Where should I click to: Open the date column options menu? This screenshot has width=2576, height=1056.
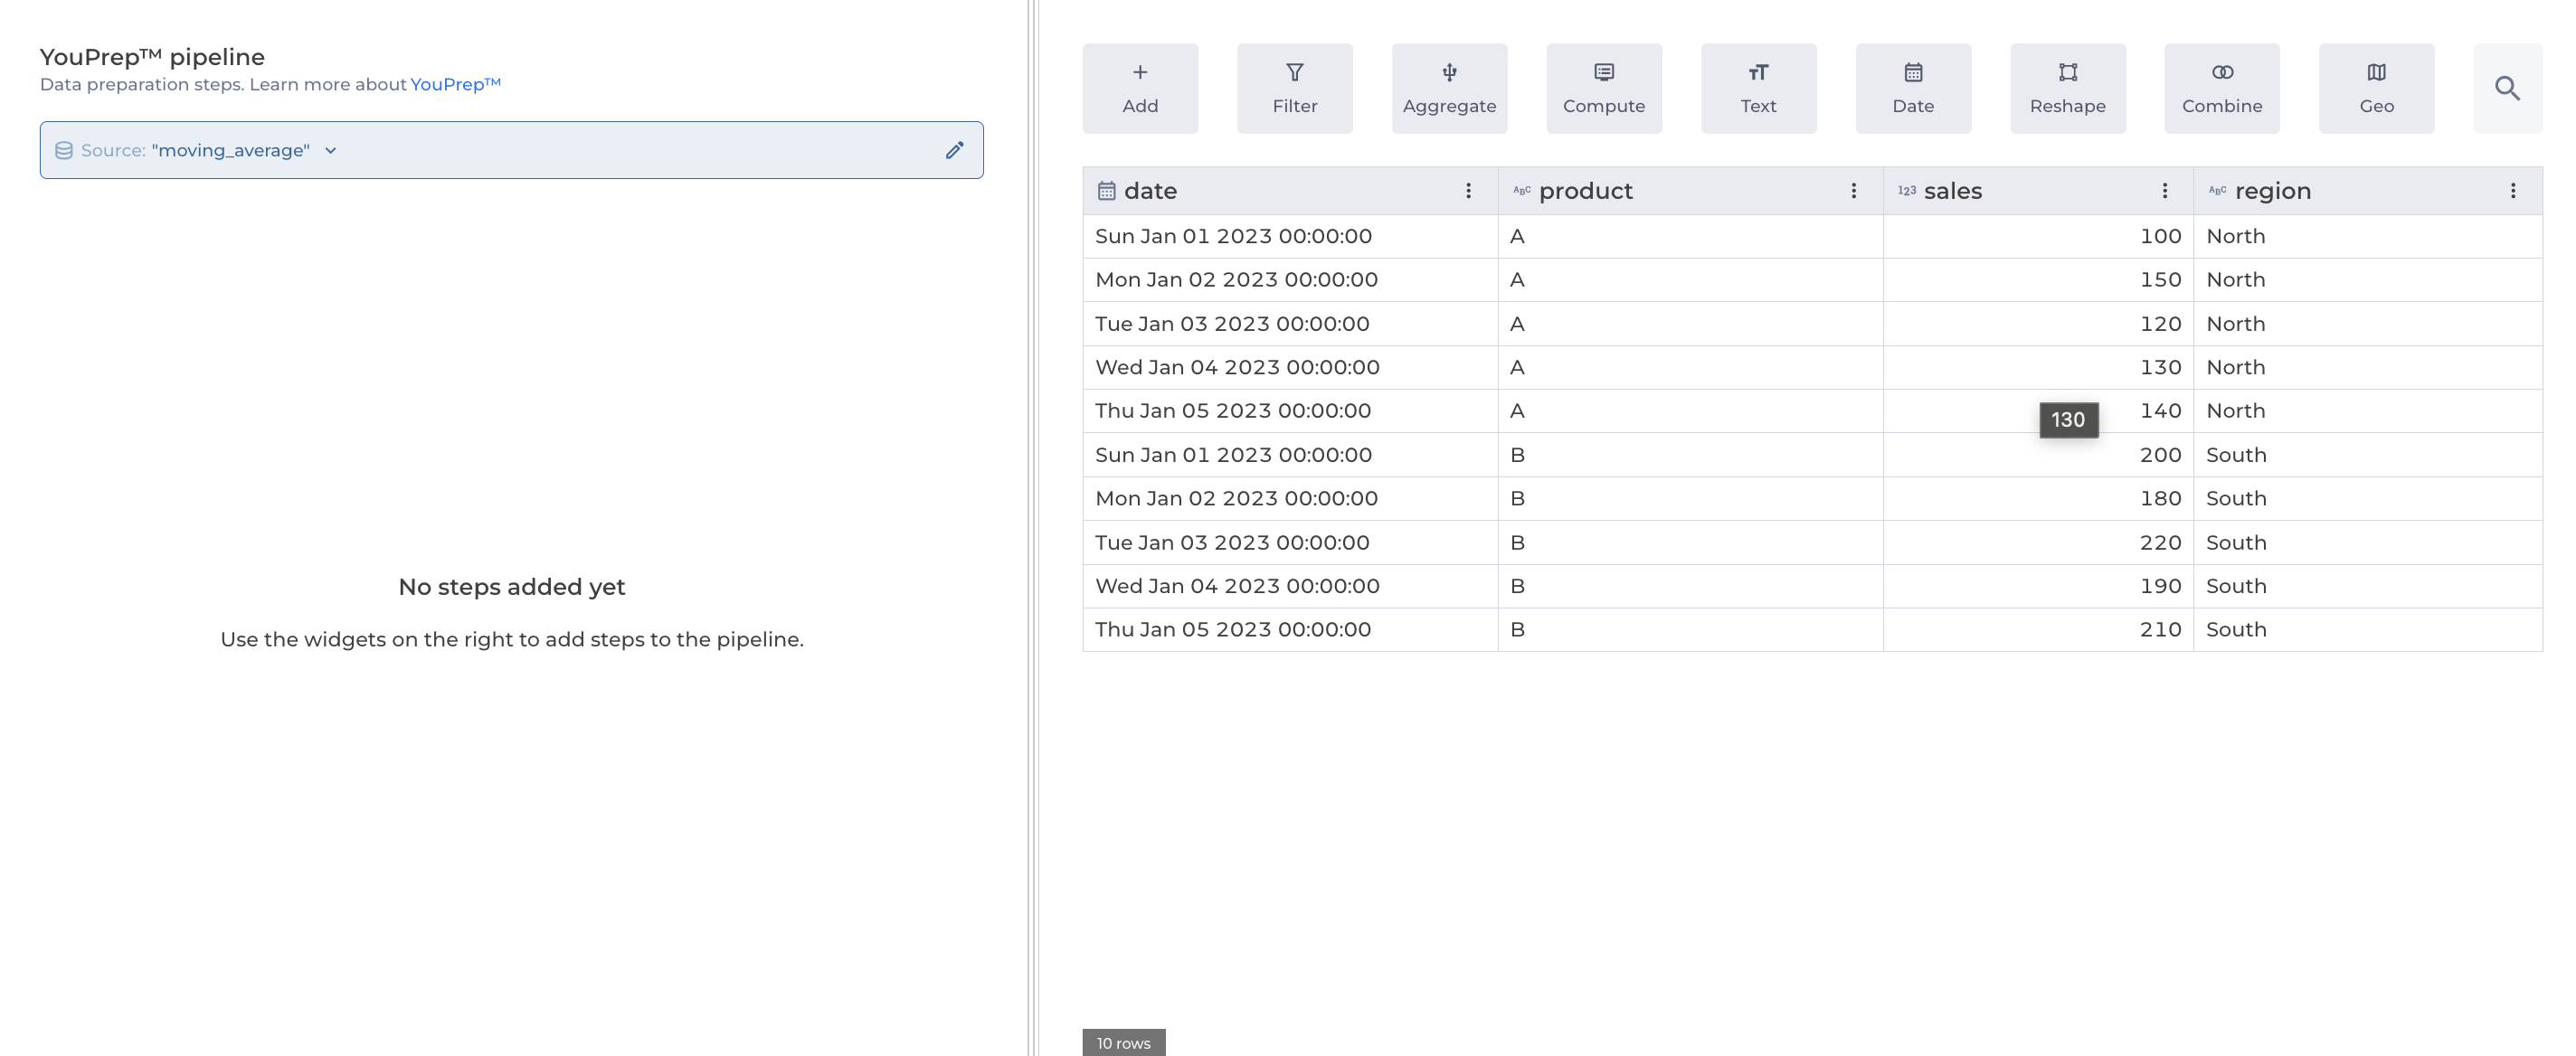[x=1468, y=191]
